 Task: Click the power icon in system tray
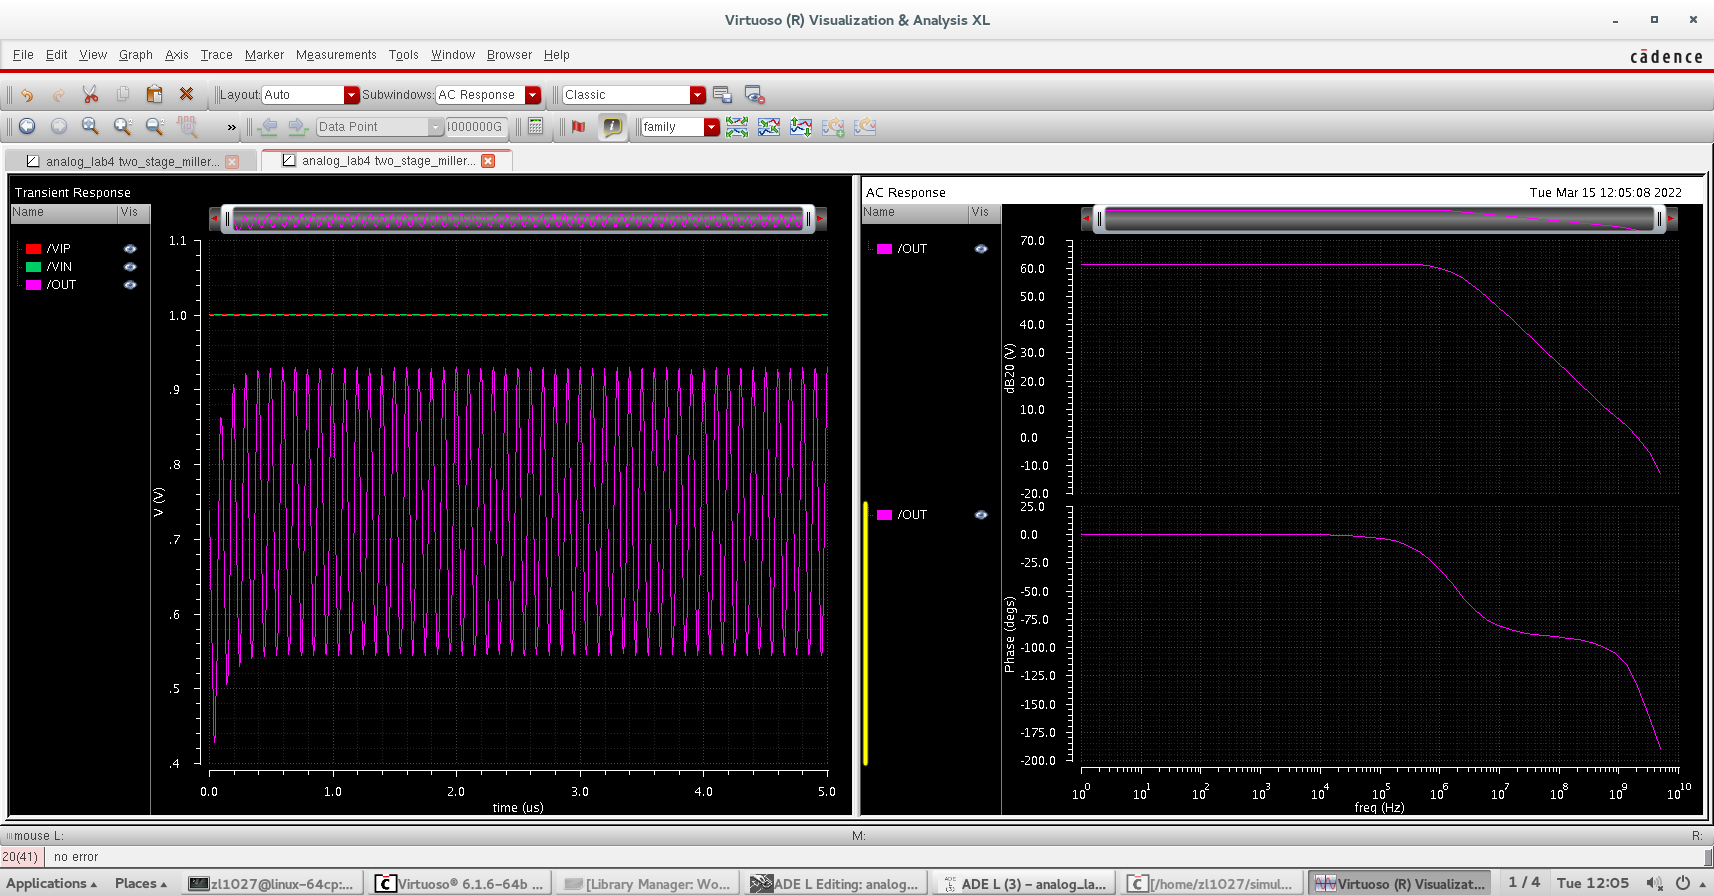click(1683, 883)
